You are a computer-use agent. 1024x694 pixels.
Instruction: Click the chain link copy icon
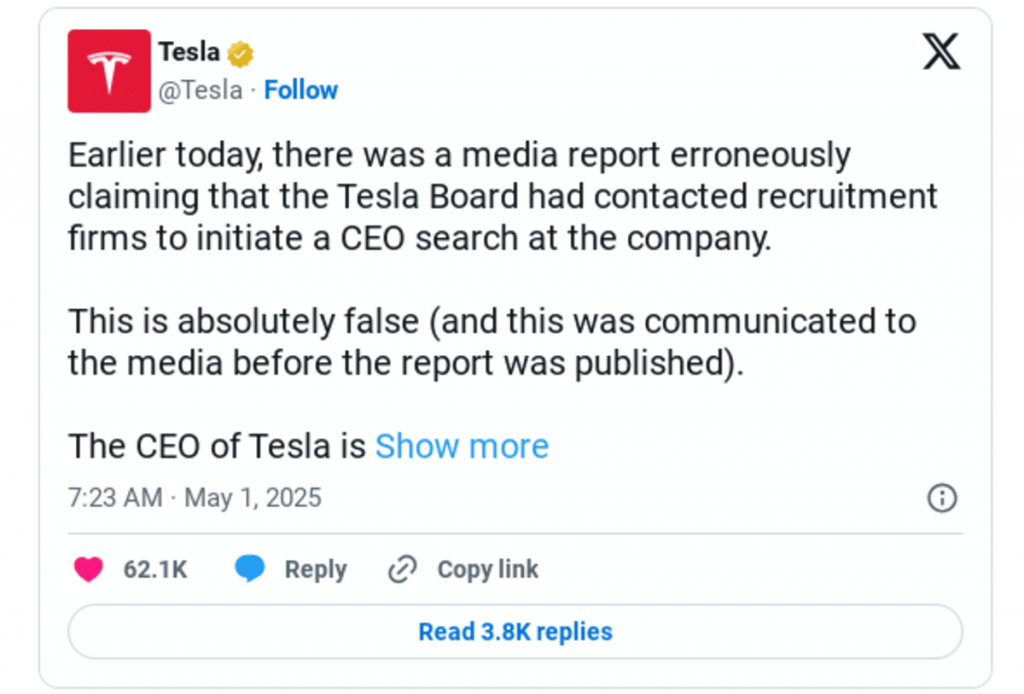click(402, 570)
